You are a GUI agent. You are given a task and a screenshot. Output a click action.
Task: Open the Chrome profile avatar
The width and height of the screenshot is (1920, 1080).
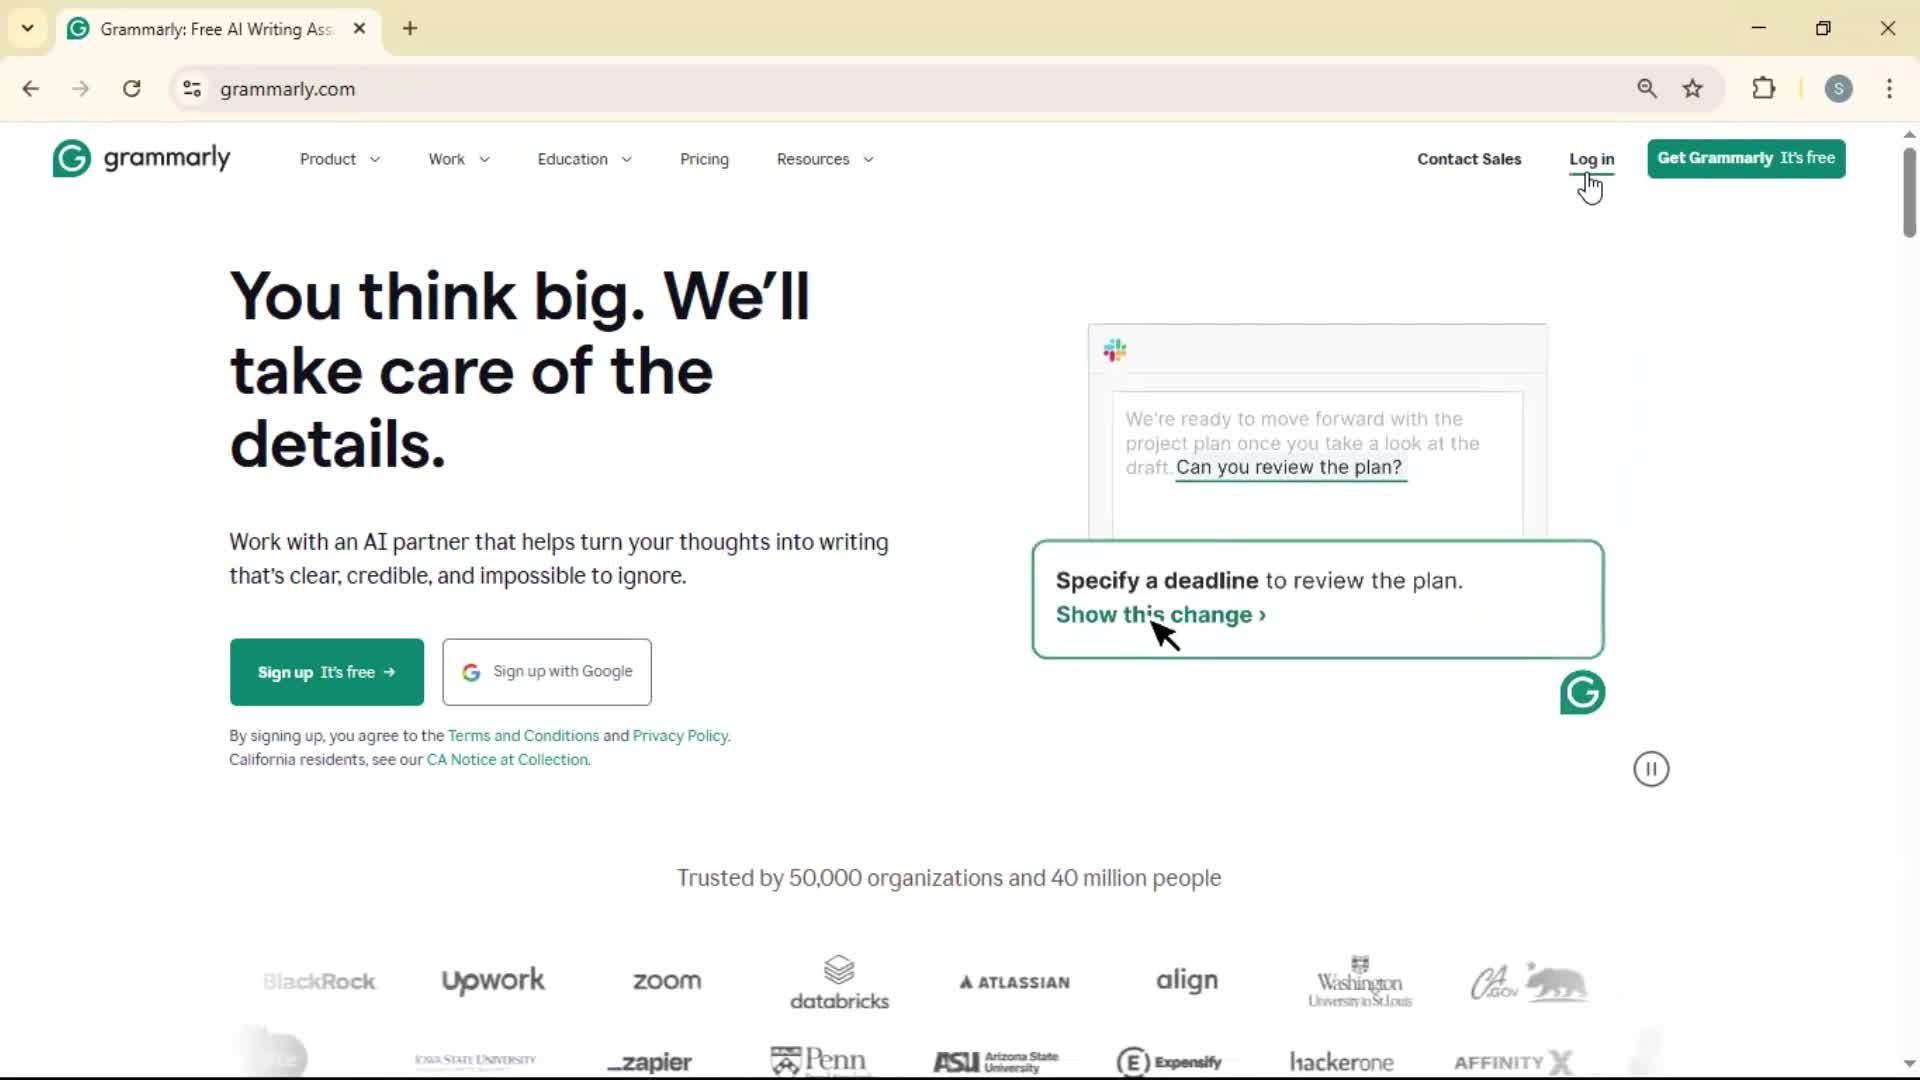point(1838,89)
